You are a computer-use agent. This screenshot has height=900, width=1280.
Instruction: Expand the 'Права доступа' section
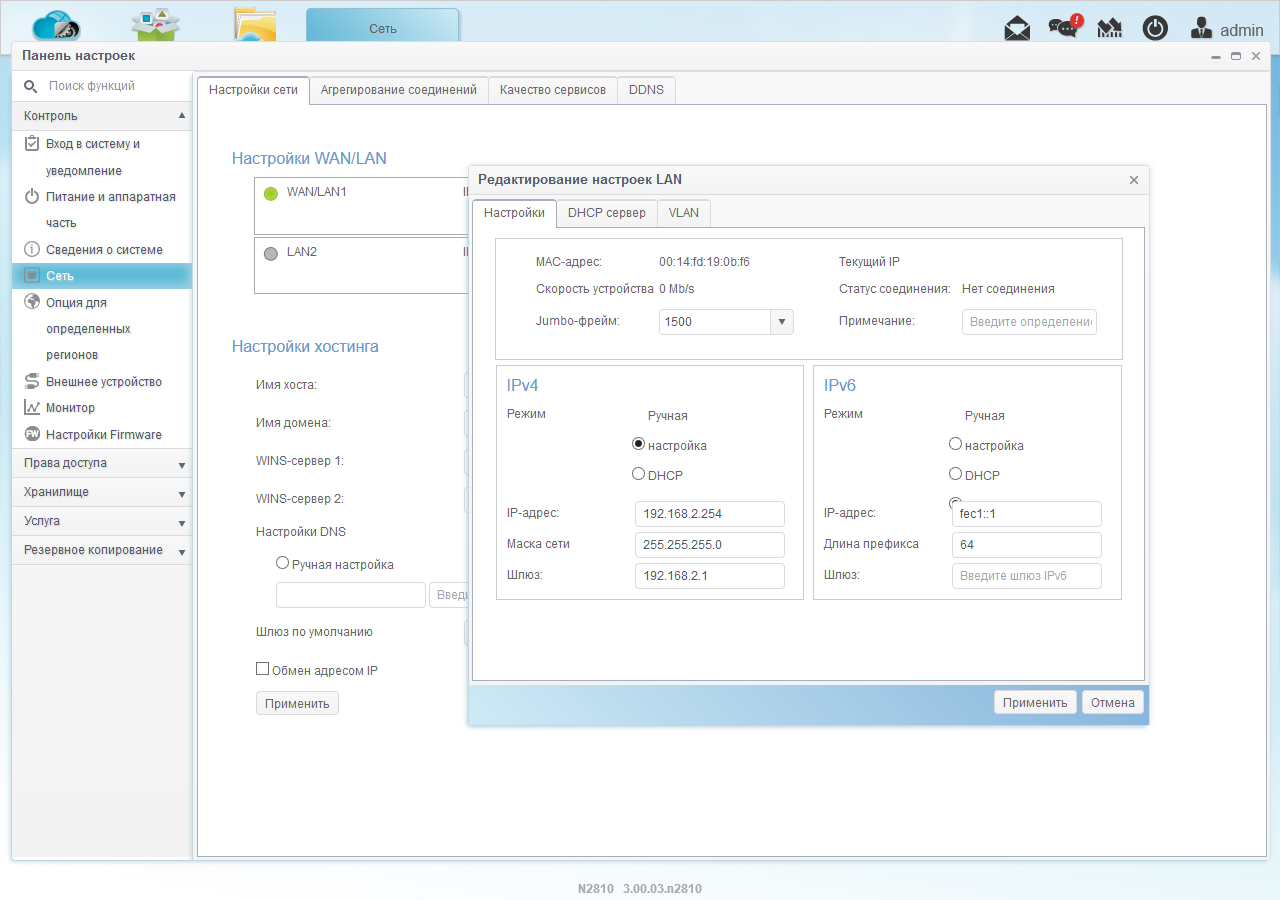click(101, 463)
